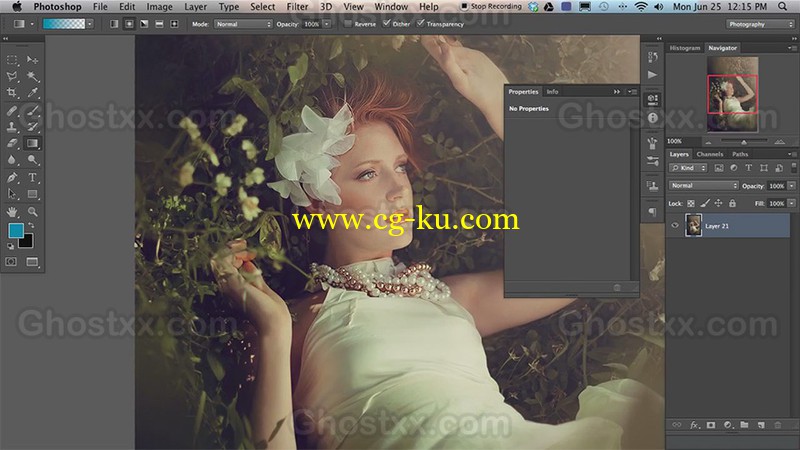
Task: Switch to the Channels tab
Action: [x=710, y=154]
